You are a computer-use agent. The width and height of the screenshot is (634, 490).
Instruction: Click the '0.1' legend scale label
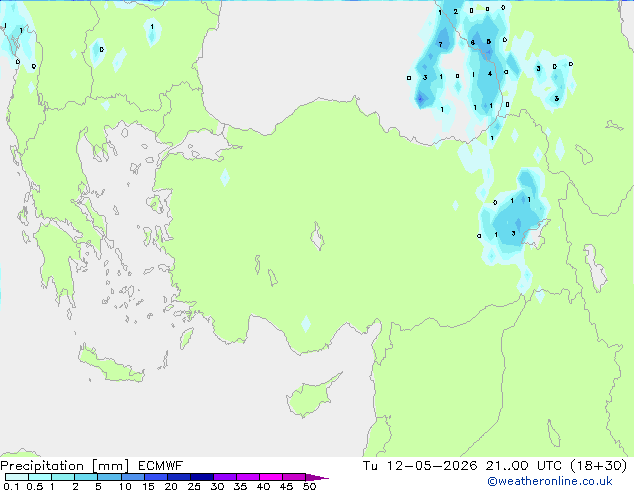[x=11, y=486]
